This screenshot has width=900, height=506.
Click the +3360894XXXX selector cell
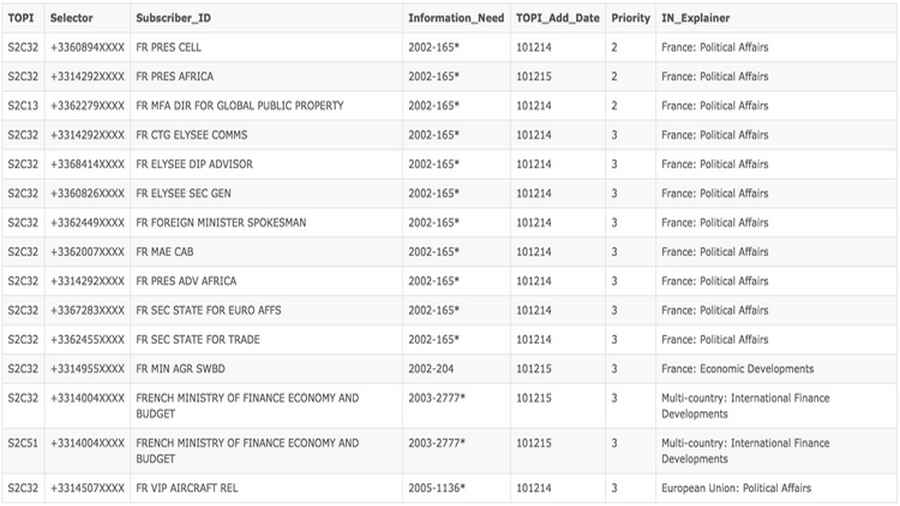click(88, 47)
